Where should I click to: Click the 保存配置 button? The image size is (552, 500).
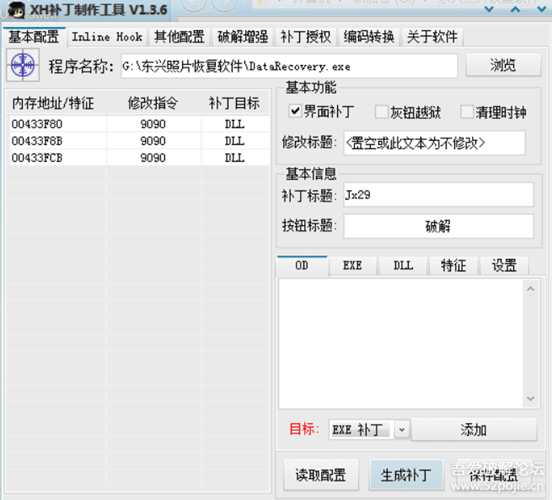(x=494, y=475)
